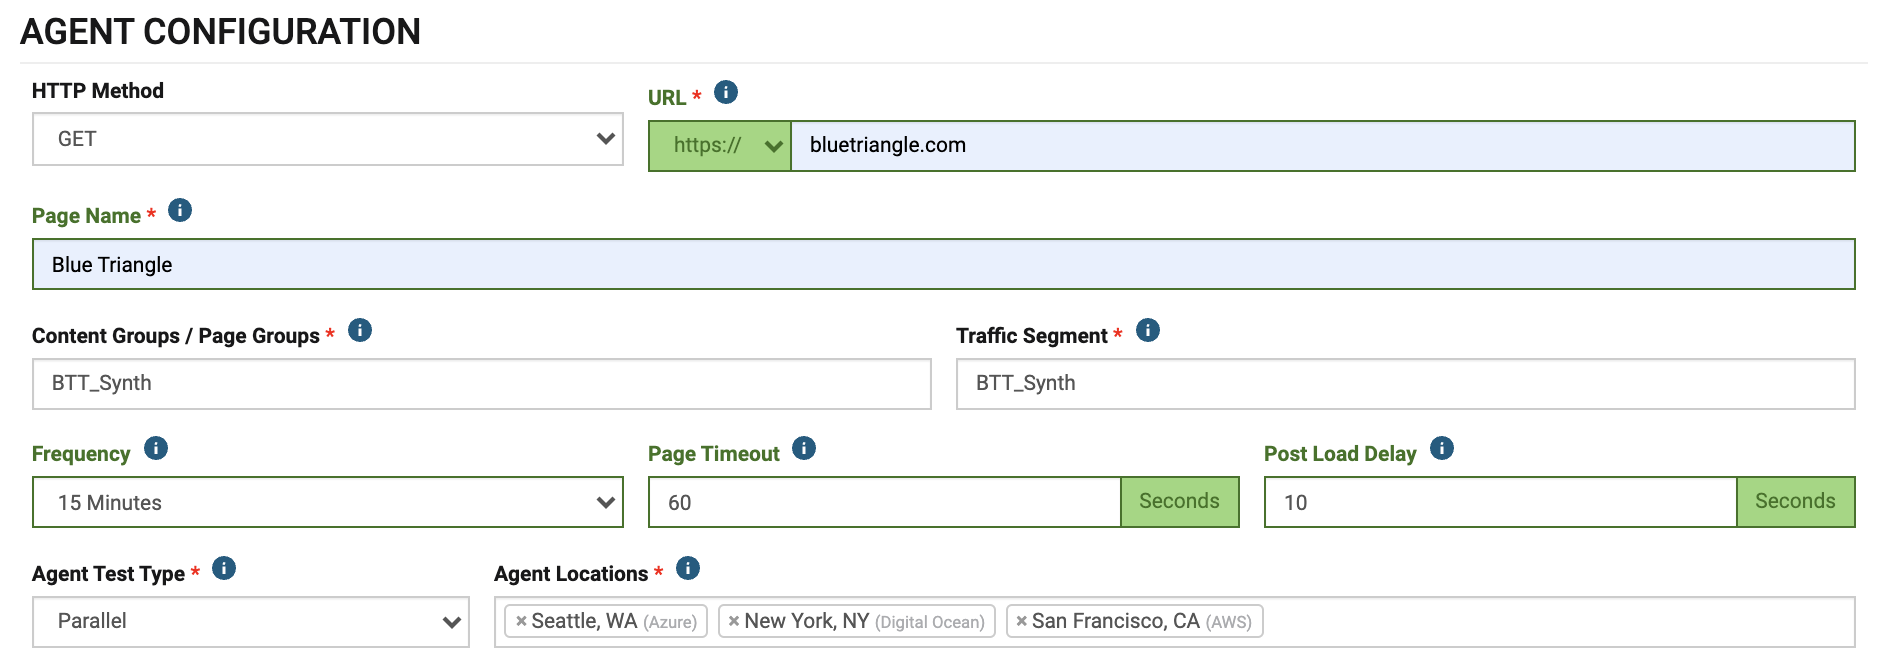This screenshot has width=1896, height=666.
Task: Open the Agent Test Type dropdown showing Parallel
Action: pos(251,621)
